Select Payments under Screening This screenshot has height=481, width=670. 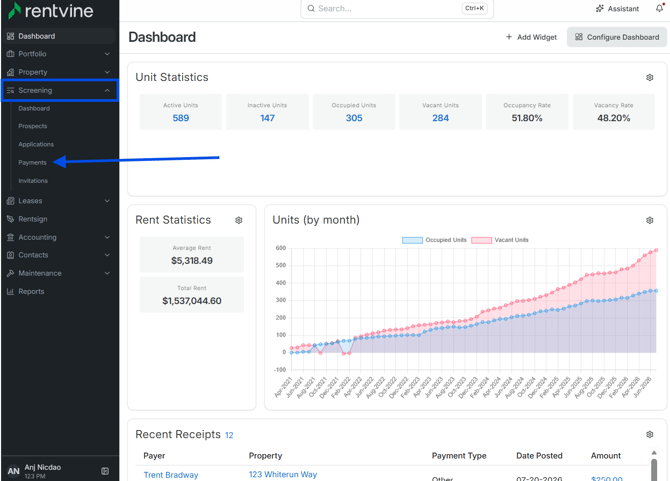coord(32,162)
